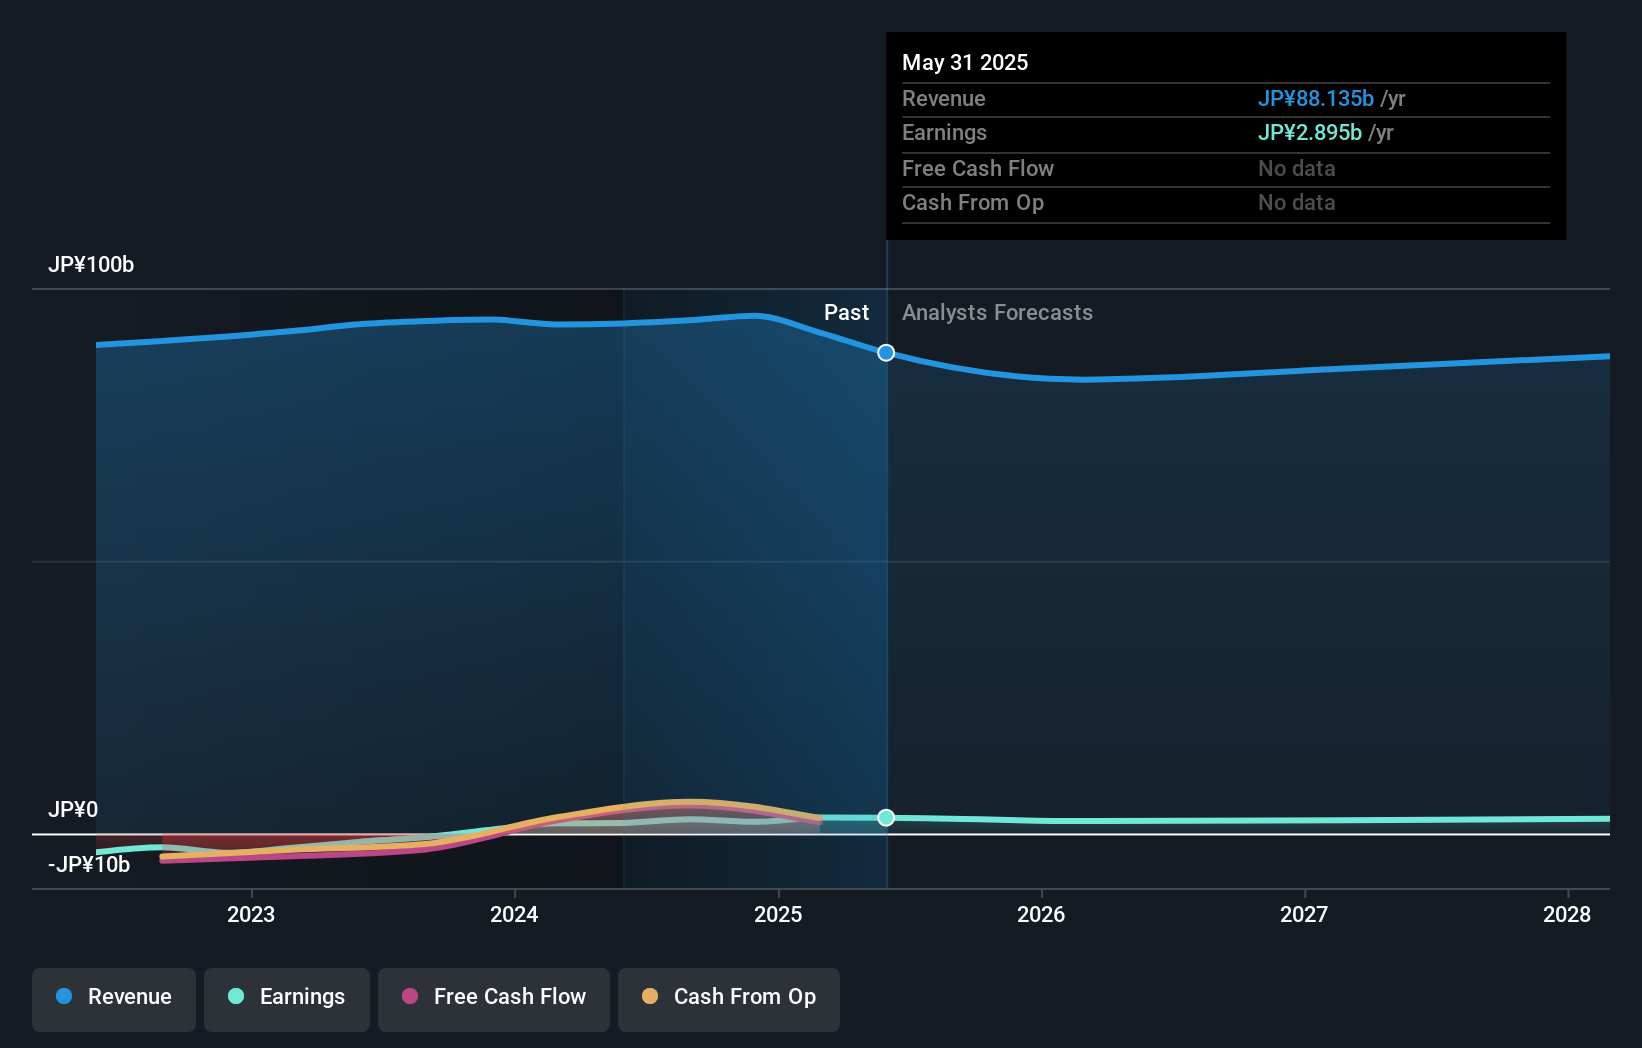Screen dimensions: 1642x1048
Task: Click the JP¥88.135b revenue value
Action: [x=1315, y=98]
